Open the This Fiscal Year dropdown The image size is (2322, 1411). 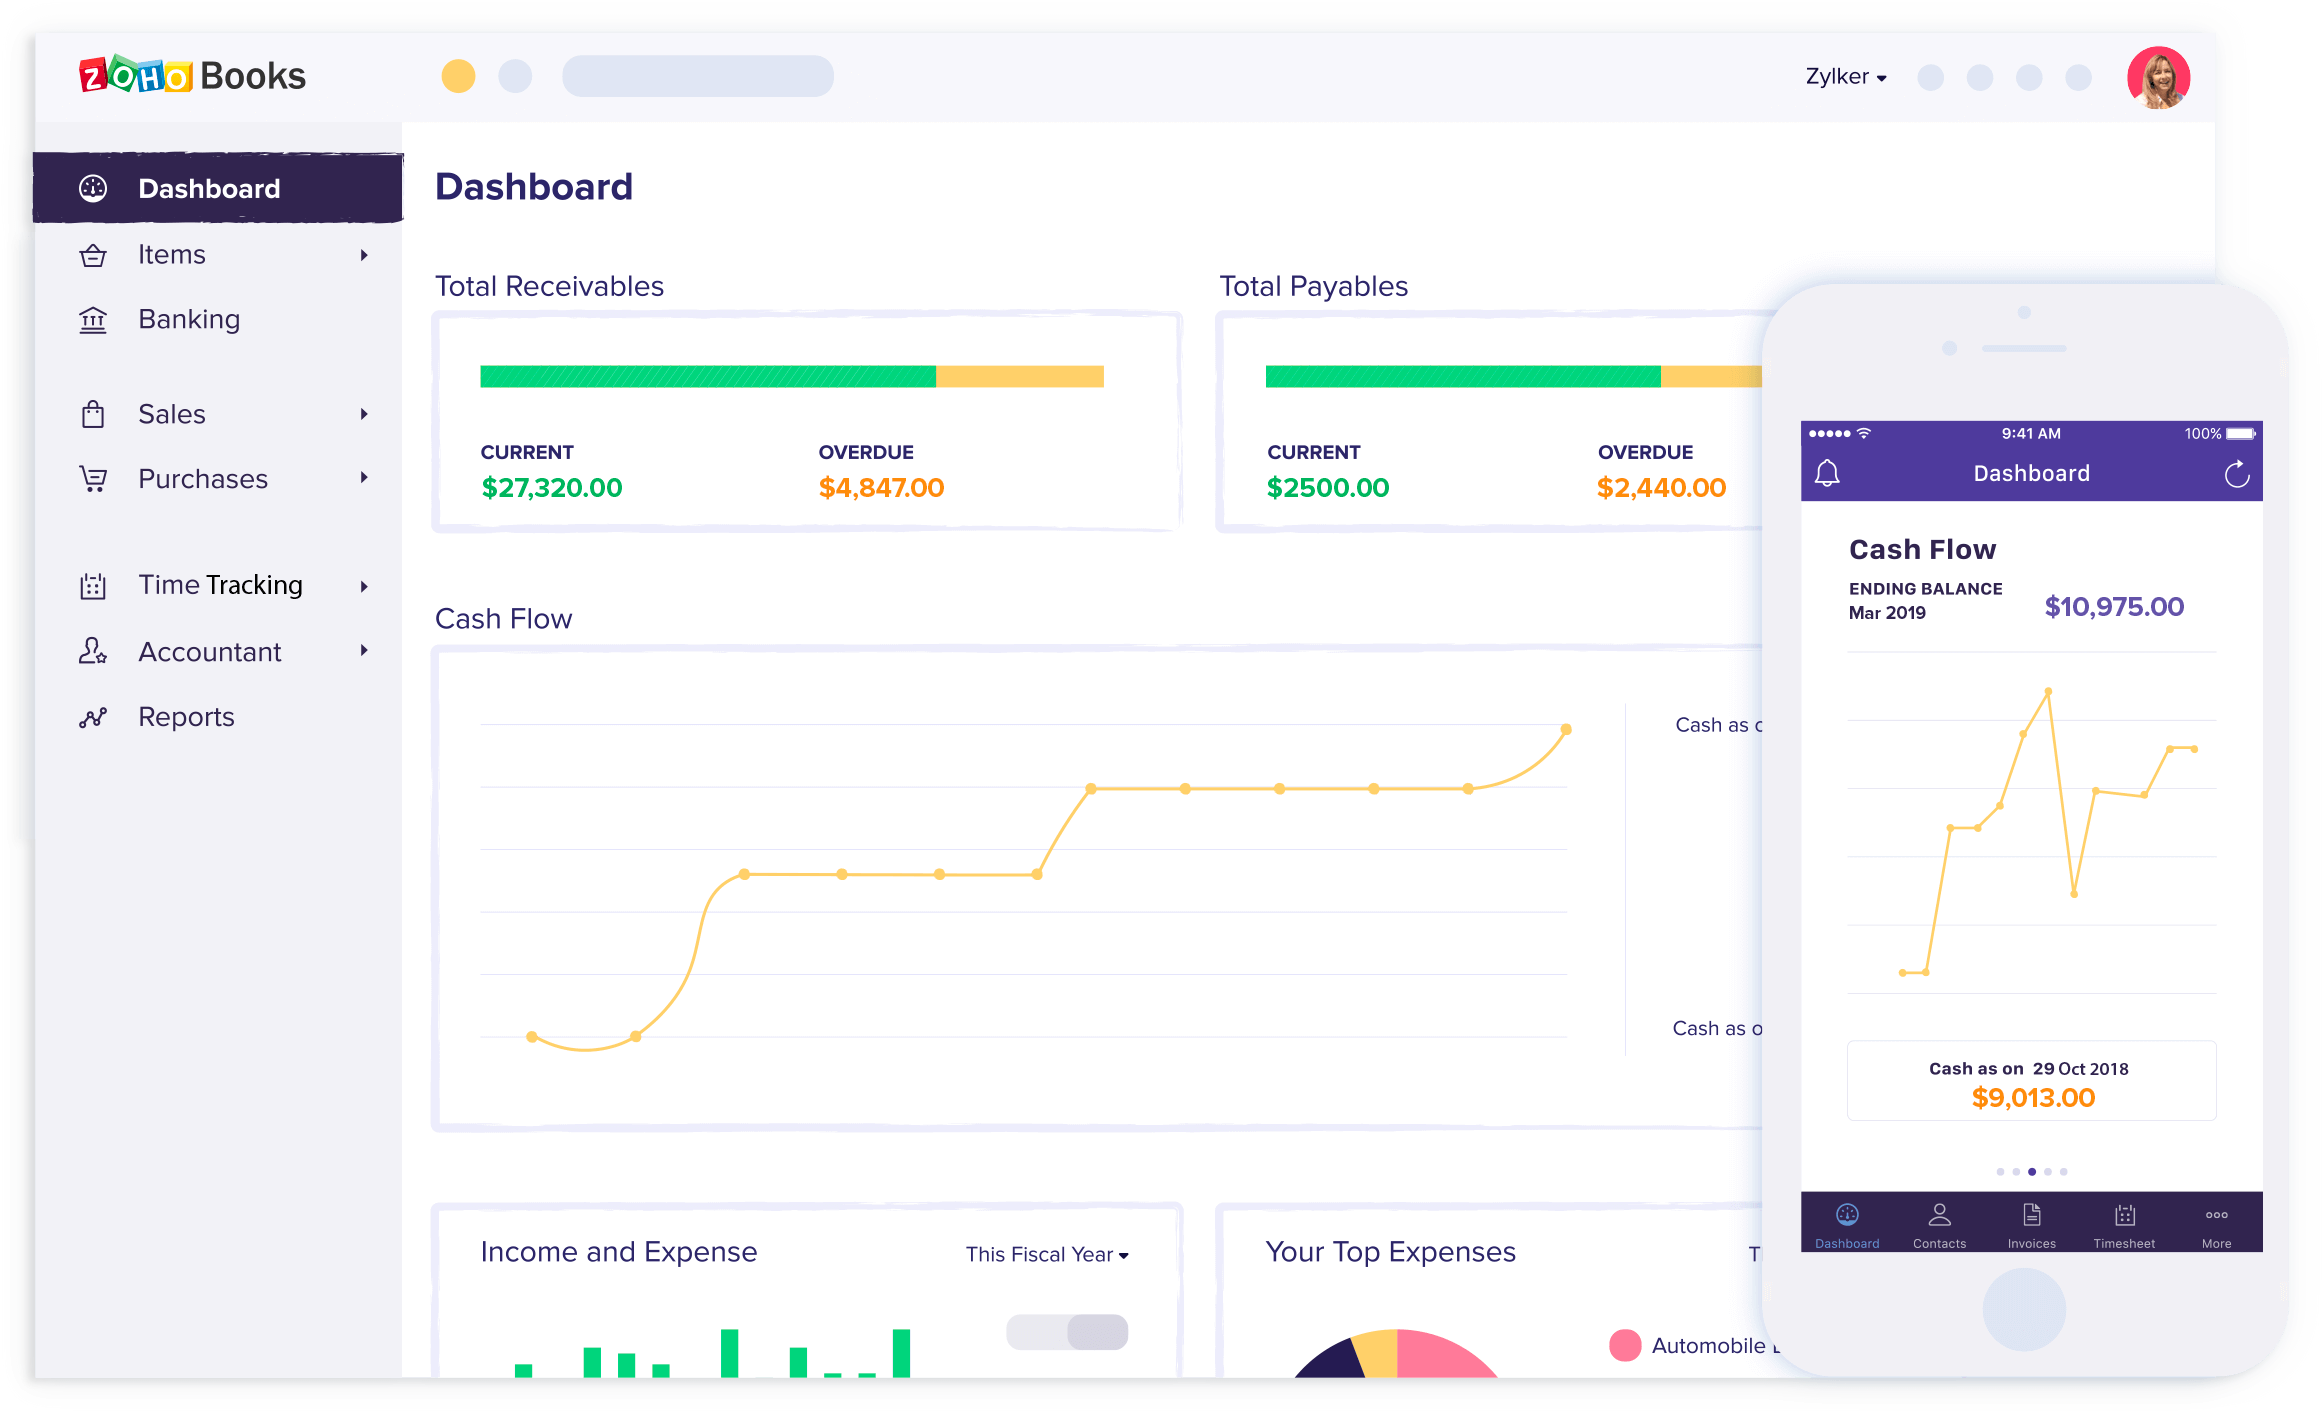[x=1047, y=1254]
